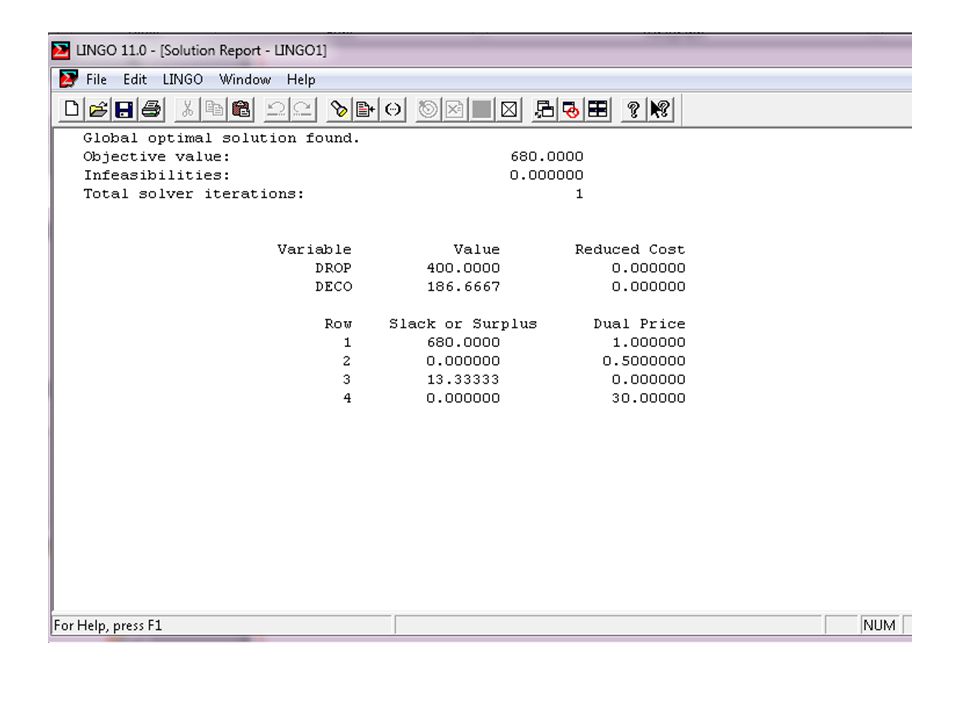The width and height of the screenshot is (960, 720).
Task: Open the Window menu
Action: coord(245,80)
